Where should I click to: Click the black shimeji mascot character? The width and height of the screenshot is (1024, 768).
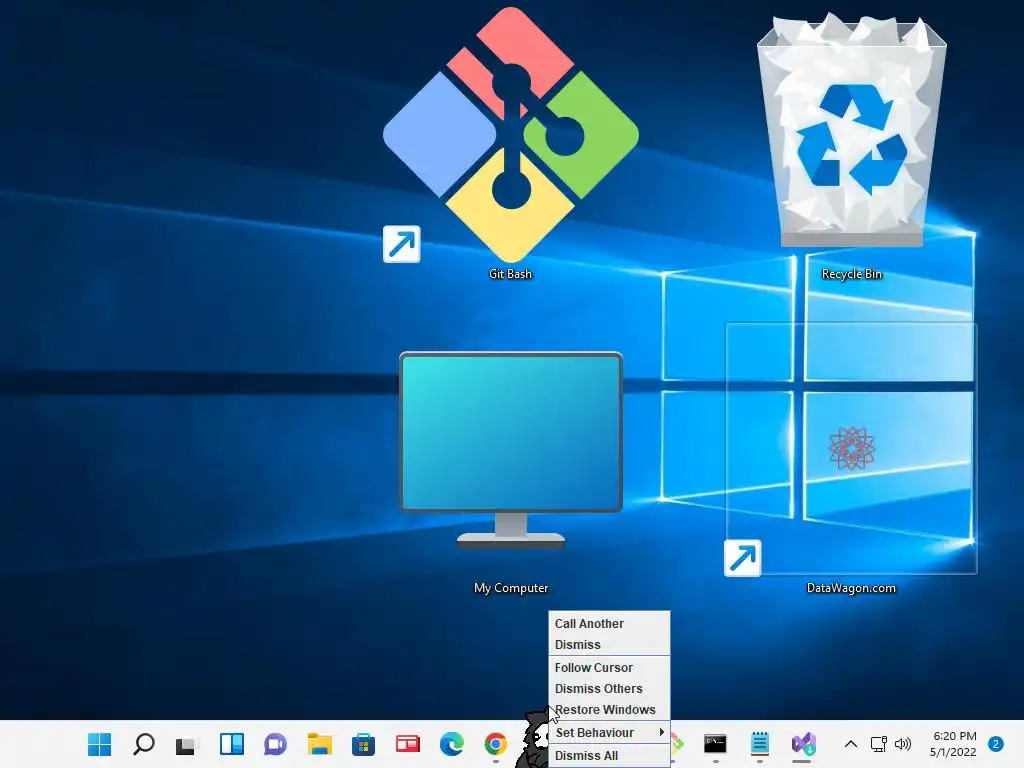[x=533, y=739]
